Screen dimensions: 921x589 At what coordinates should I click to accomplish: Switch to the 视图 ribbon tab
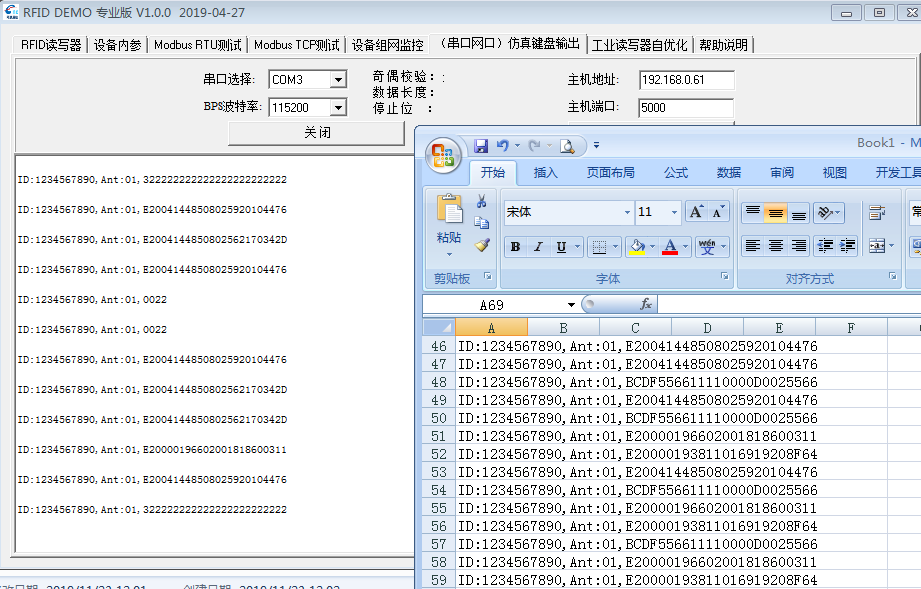834,173
